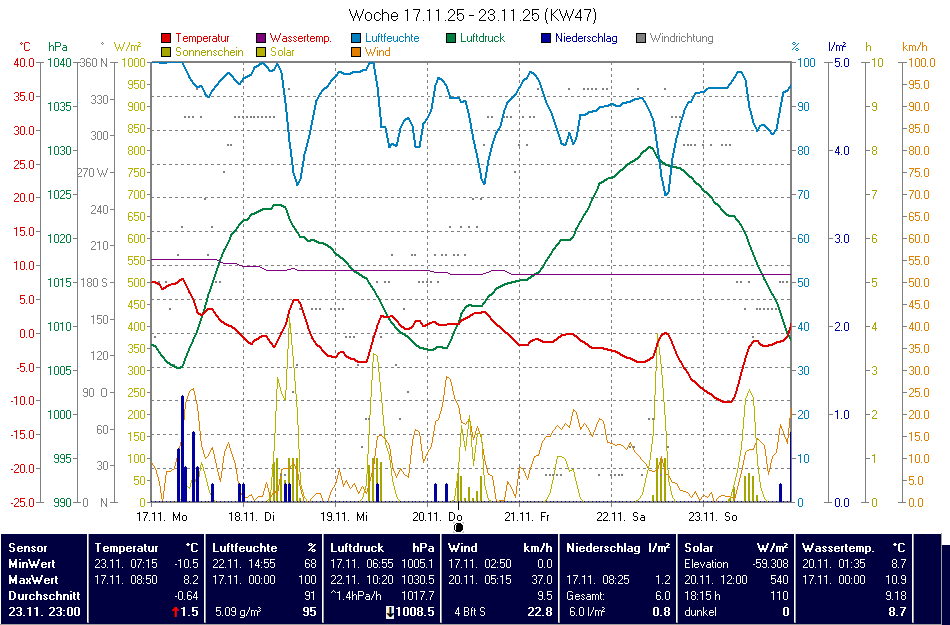This screenshot has height=625, width=950.
Task: Click the dark blue Niederschlag legend square
Action: point(547,38)
